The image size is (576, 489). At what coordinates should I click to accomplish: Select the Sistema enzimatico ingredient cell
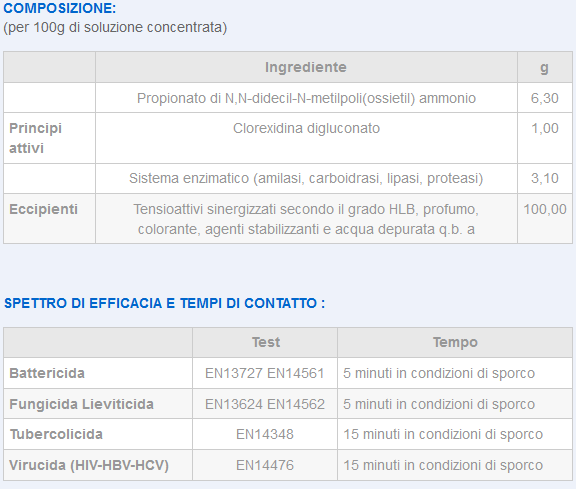[306, 179]
